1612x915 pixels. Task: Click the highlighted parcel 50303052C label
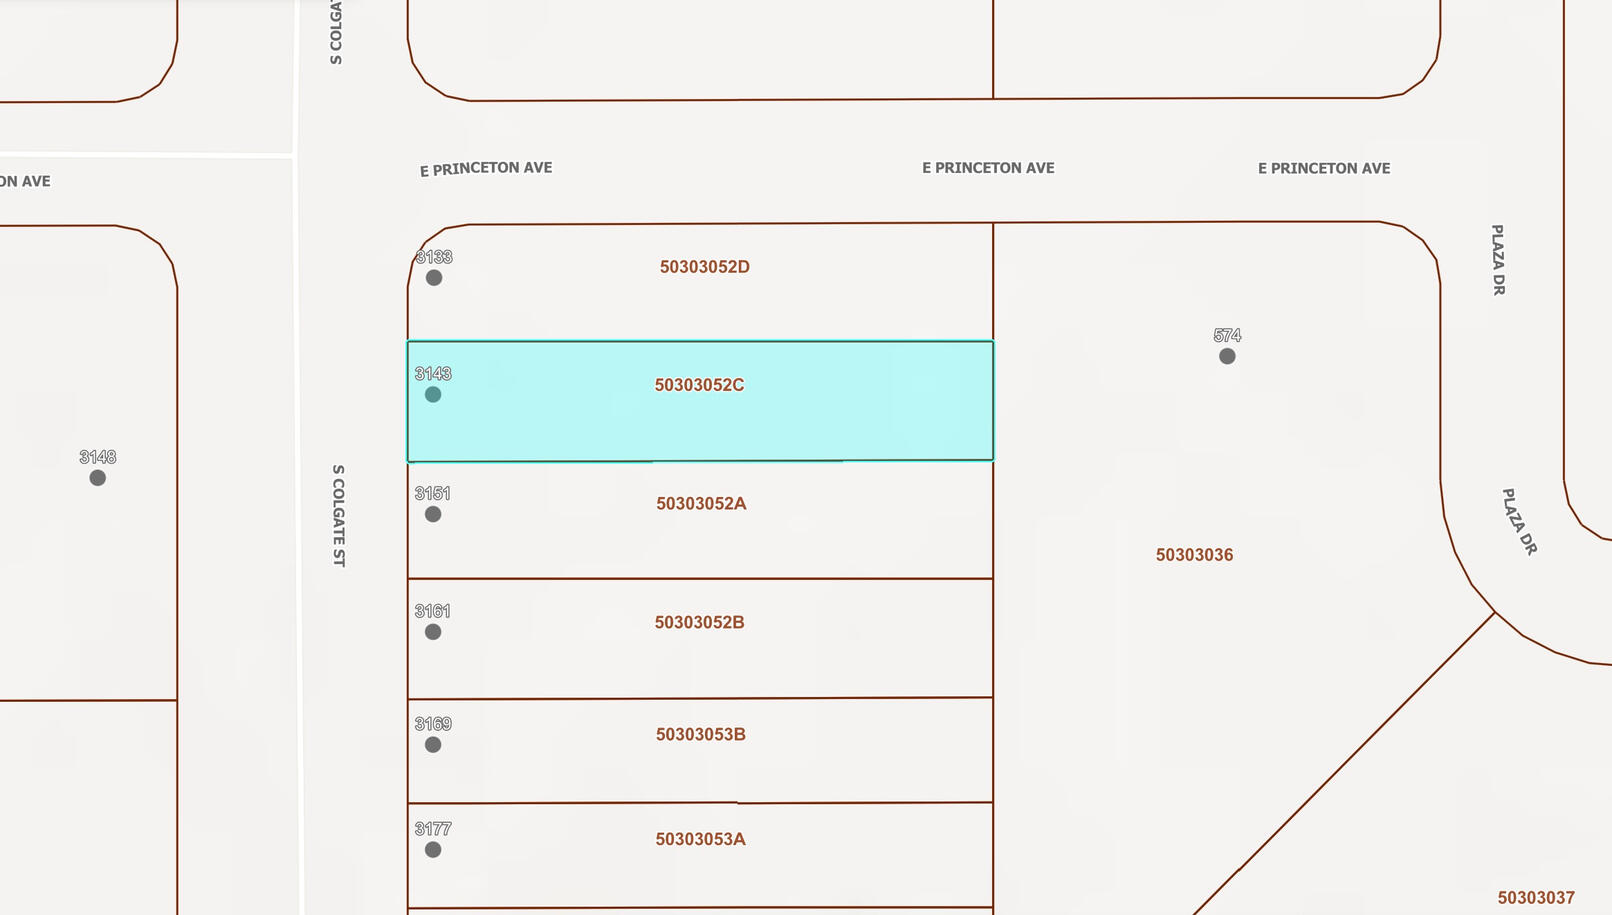point(699,385)
